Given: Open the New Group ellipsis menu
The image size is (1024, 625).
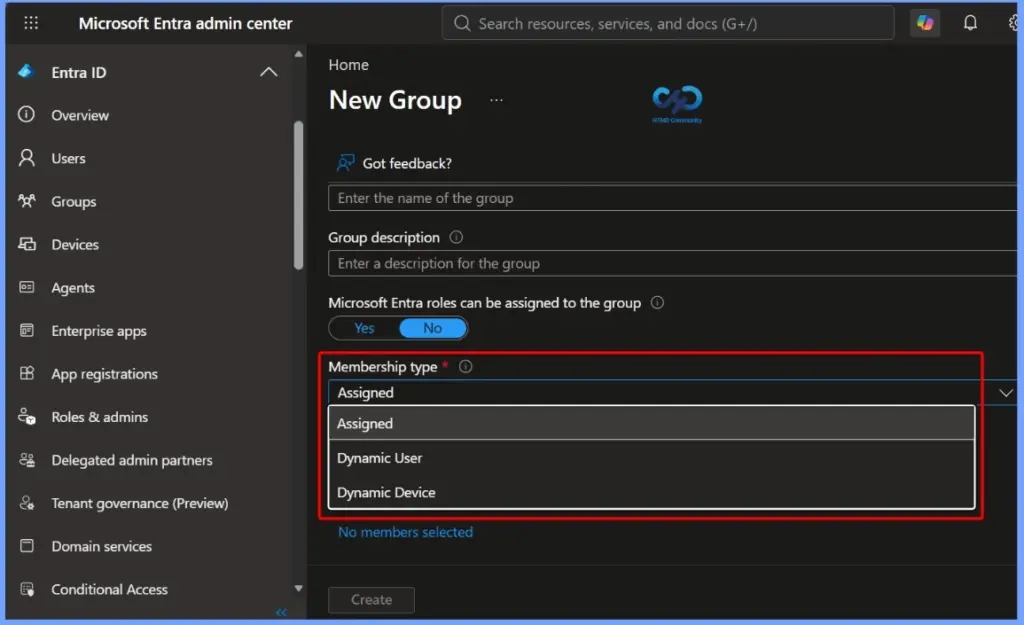Looking at the screenshot, I should tap(496, 100).
